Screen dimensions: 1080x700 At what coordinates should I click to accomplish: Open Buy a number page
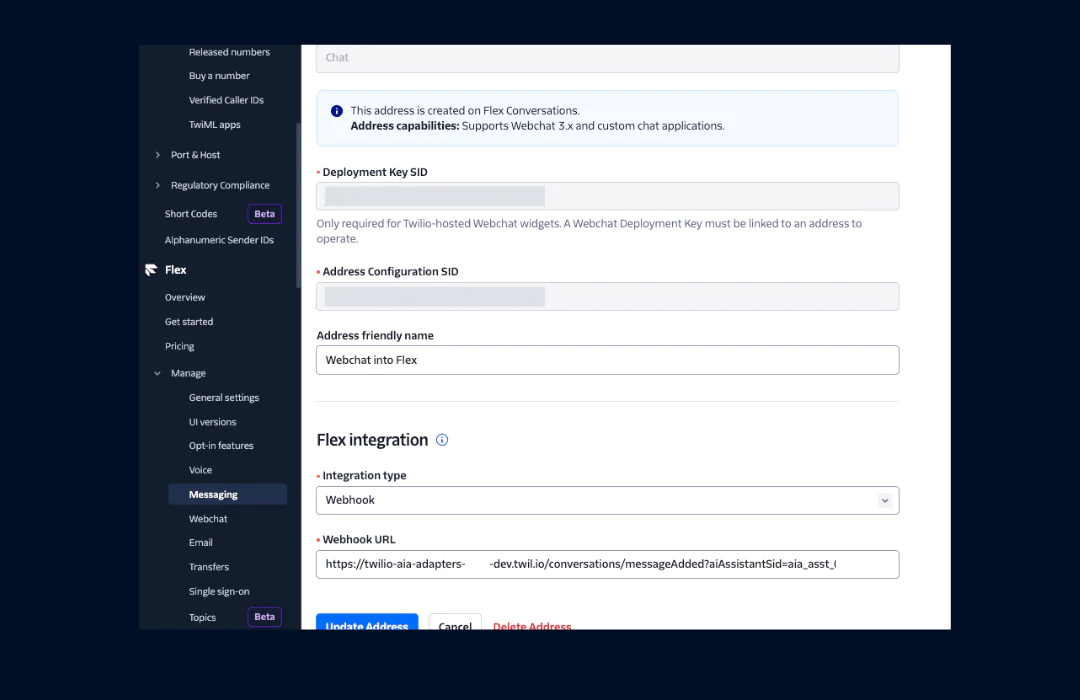click(219, 76)
